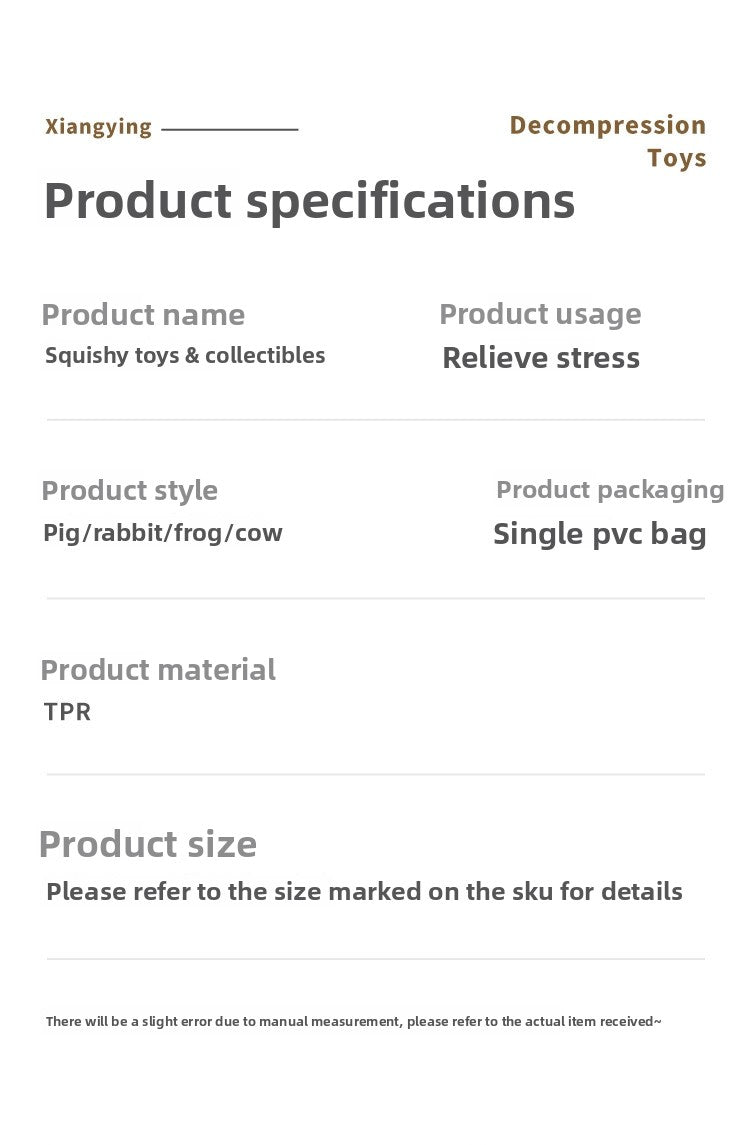Click the Xiangying brand name
750x1145 pixels.
click(98, 127)
